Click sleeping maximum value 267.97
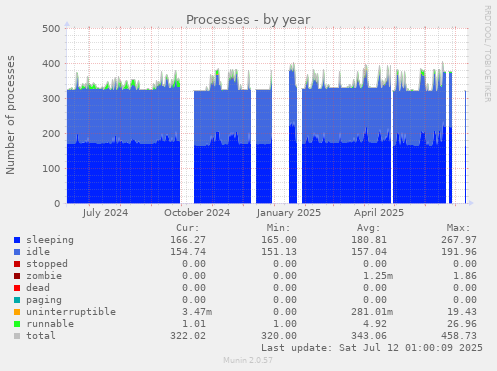This screenshot has width=497, height=371. (459, 240)
